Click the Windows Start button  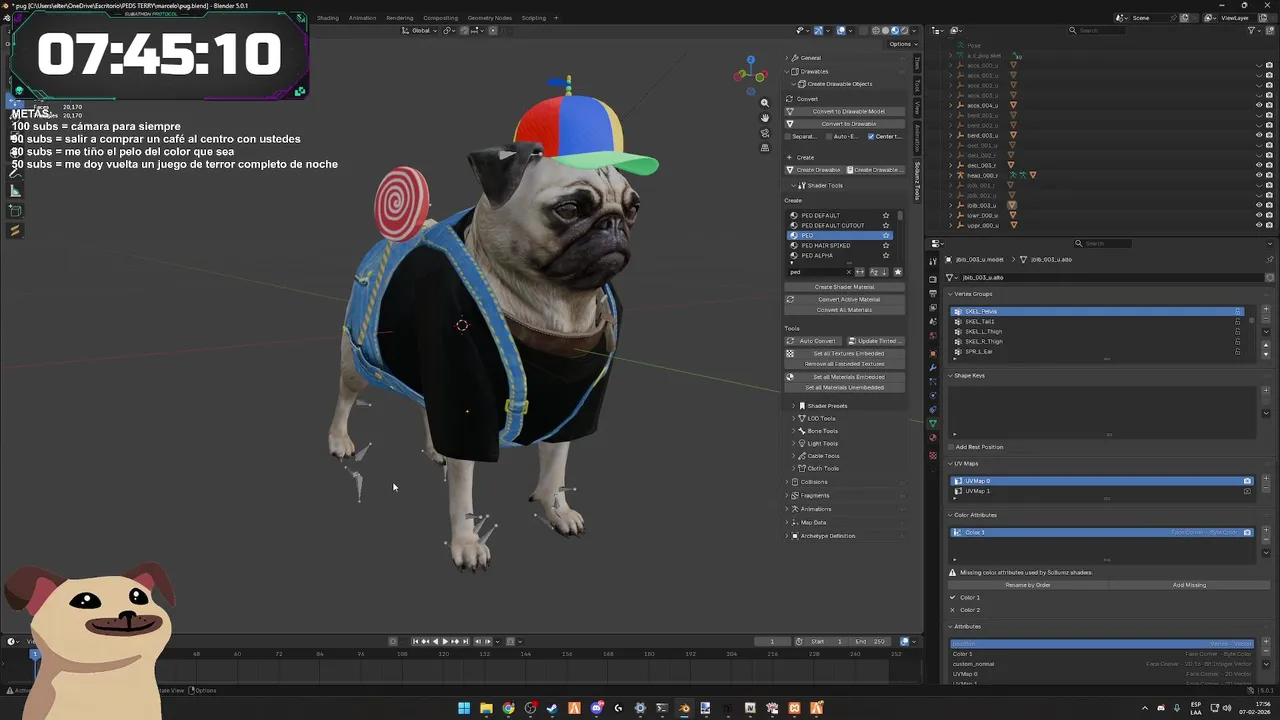coord(464,708)
